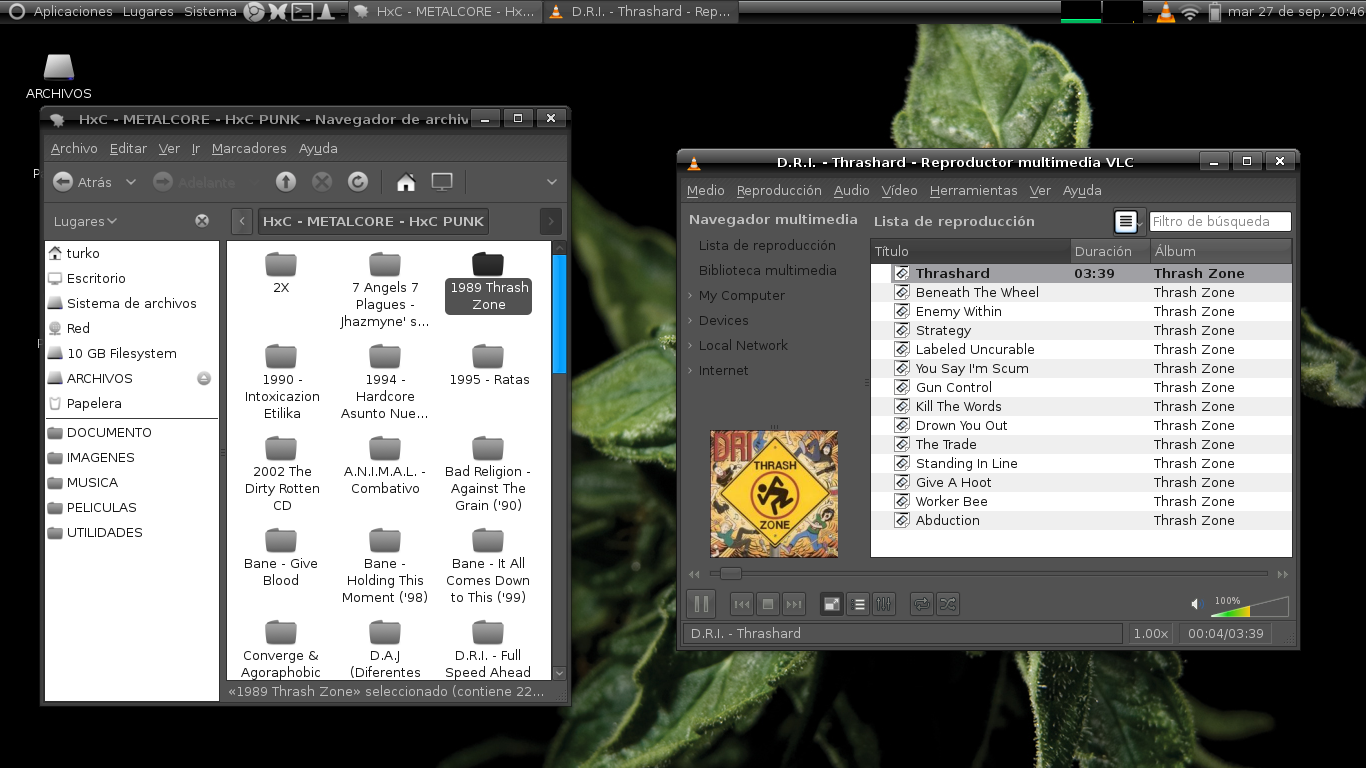Select Lista de reproducción in VLC sidebar
The image size is (1366, 768).
[x=767, y=245]
